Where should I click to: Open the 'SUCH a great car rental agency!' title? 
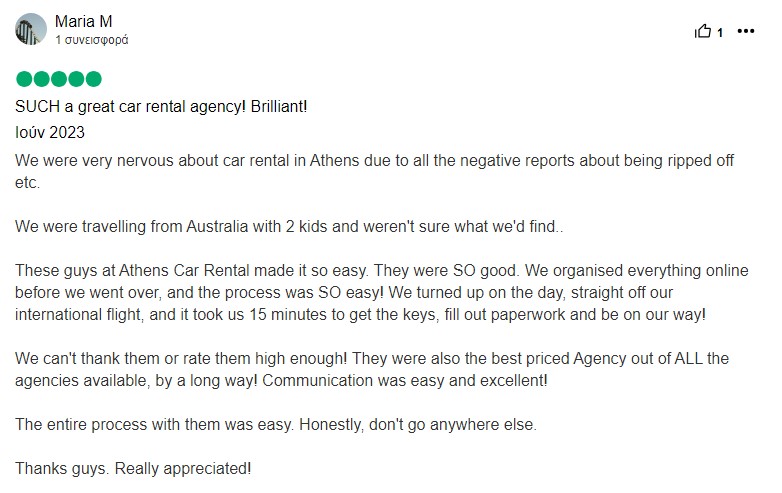click(x=161, y=107)
